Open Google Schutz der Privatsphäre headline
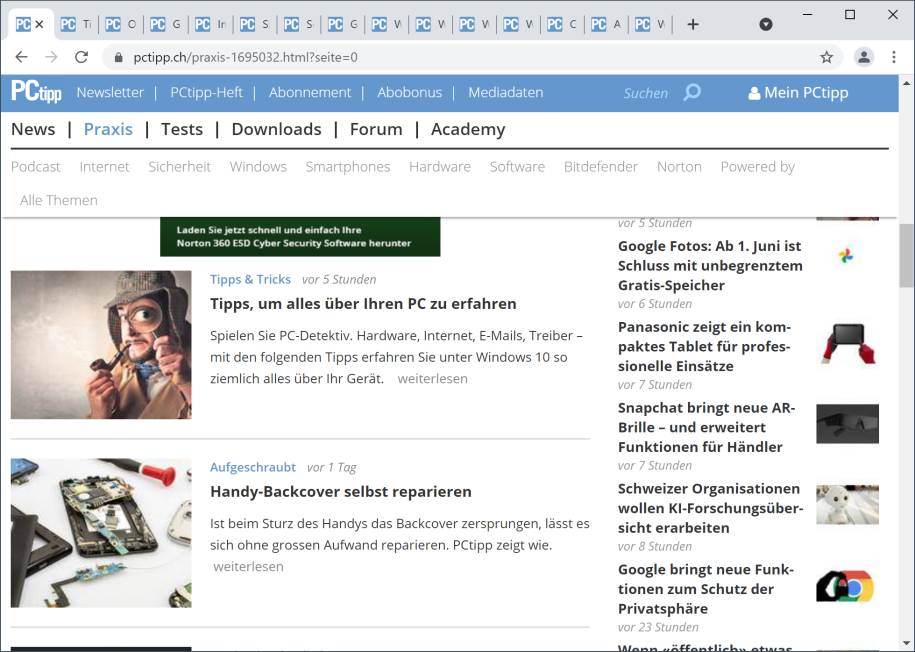The width and height of the screenshot is (915, 652). click(706, 589)
